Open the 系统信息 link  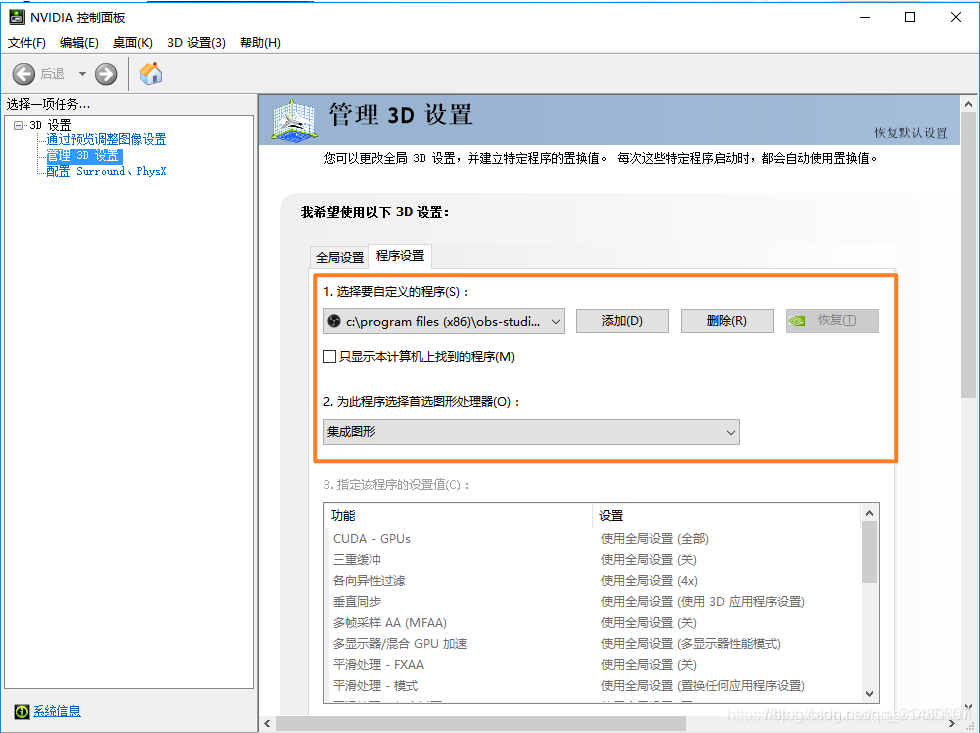(x=57, y=711)
